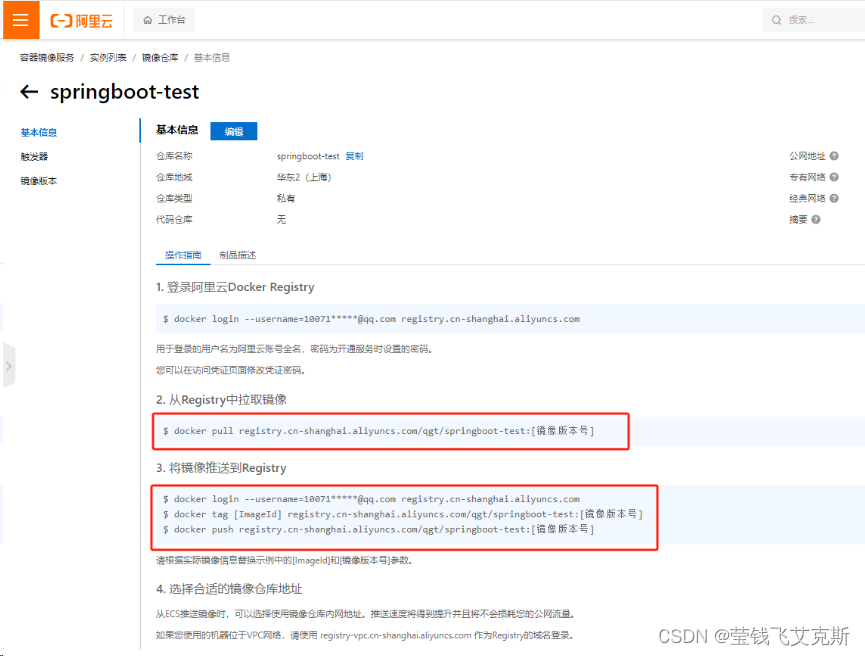Open breadcrumb link 镜像仓库
Image resolution: width=865 pixels, height=656 pixels.
click(160, 57)
